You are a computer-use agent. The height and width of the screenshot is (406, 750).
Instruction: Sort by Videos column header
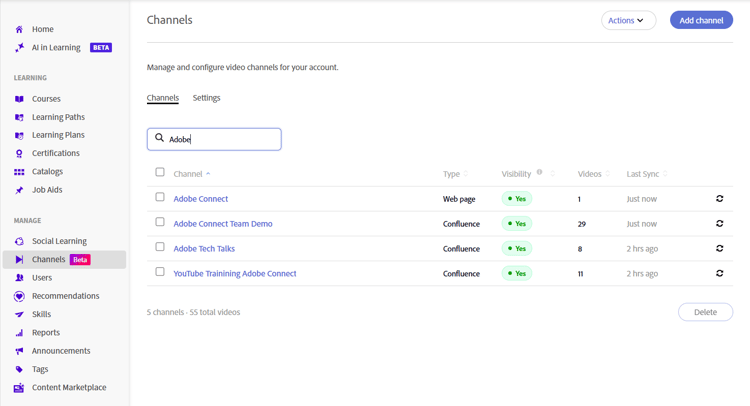594,174
